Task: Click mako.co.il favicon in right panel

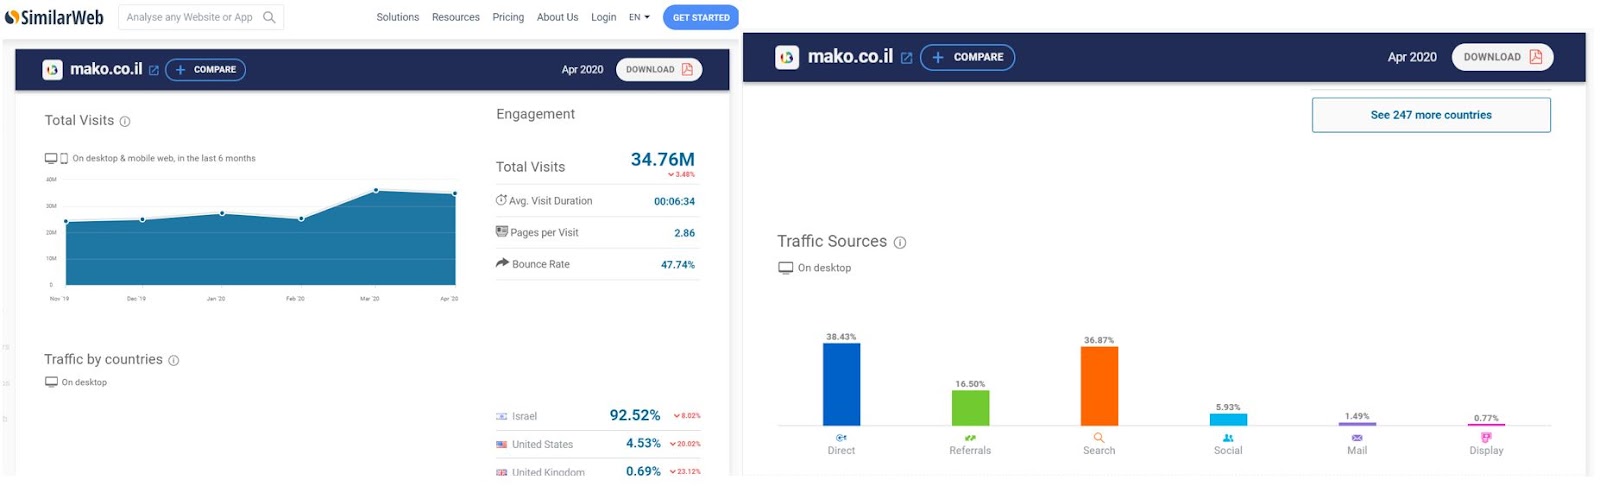Action: tap(787, 57)
